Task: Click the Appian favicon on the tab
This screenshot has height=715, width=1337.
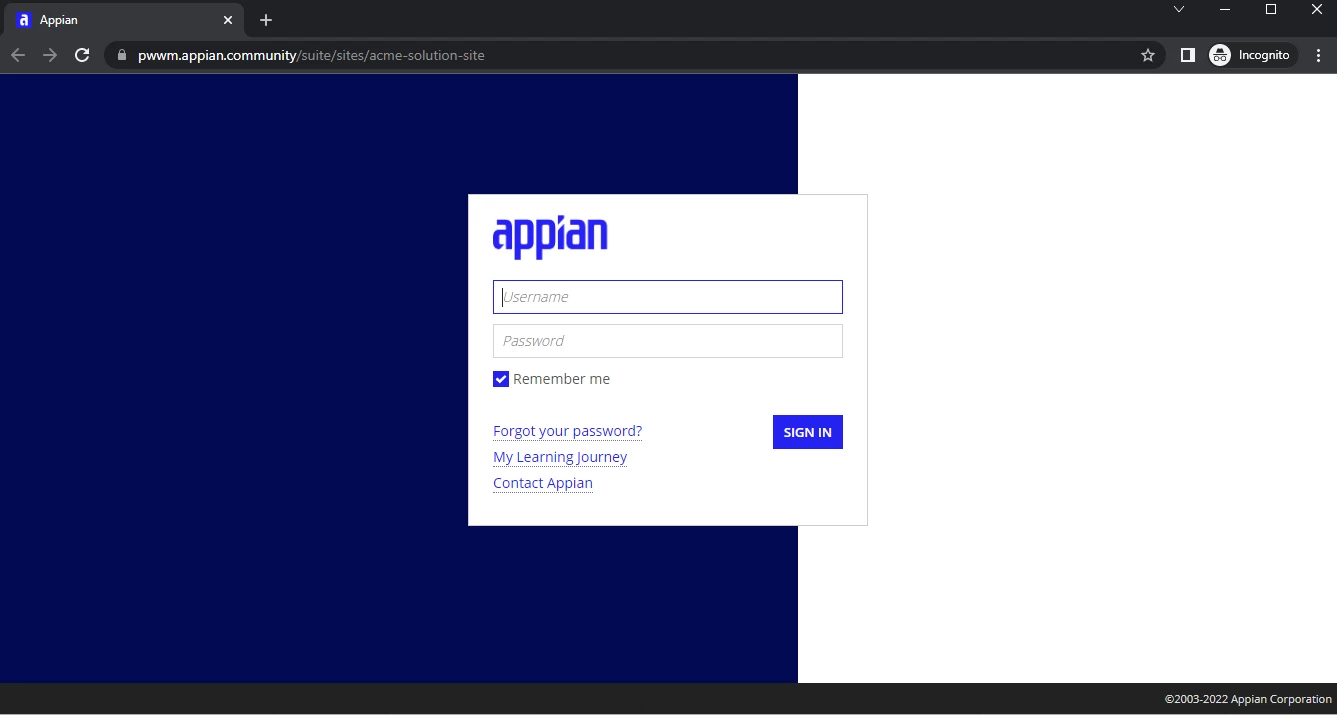Action: click(24, 20)
